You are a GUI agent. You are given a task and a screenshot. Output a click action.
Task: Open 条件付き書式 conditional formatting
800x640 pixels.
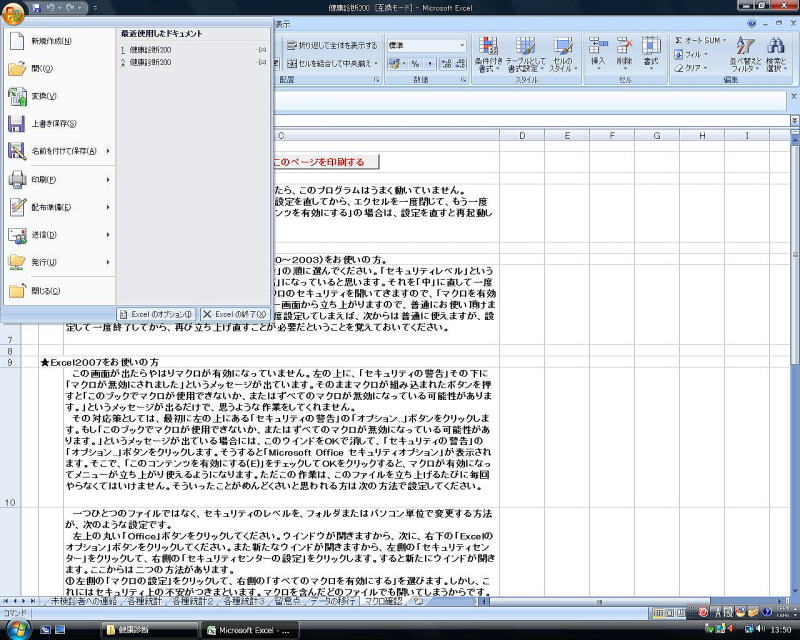pyautogui.click(x=489, y=55)
